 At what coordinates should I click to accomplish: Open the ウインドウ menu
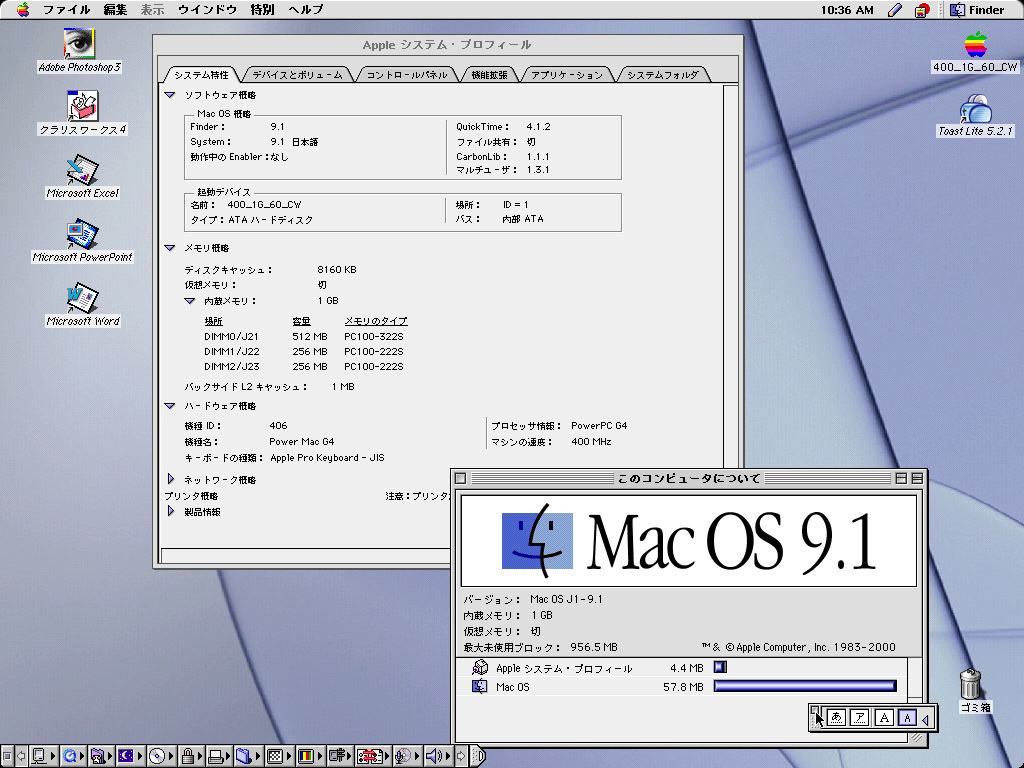tap(208, 10)
